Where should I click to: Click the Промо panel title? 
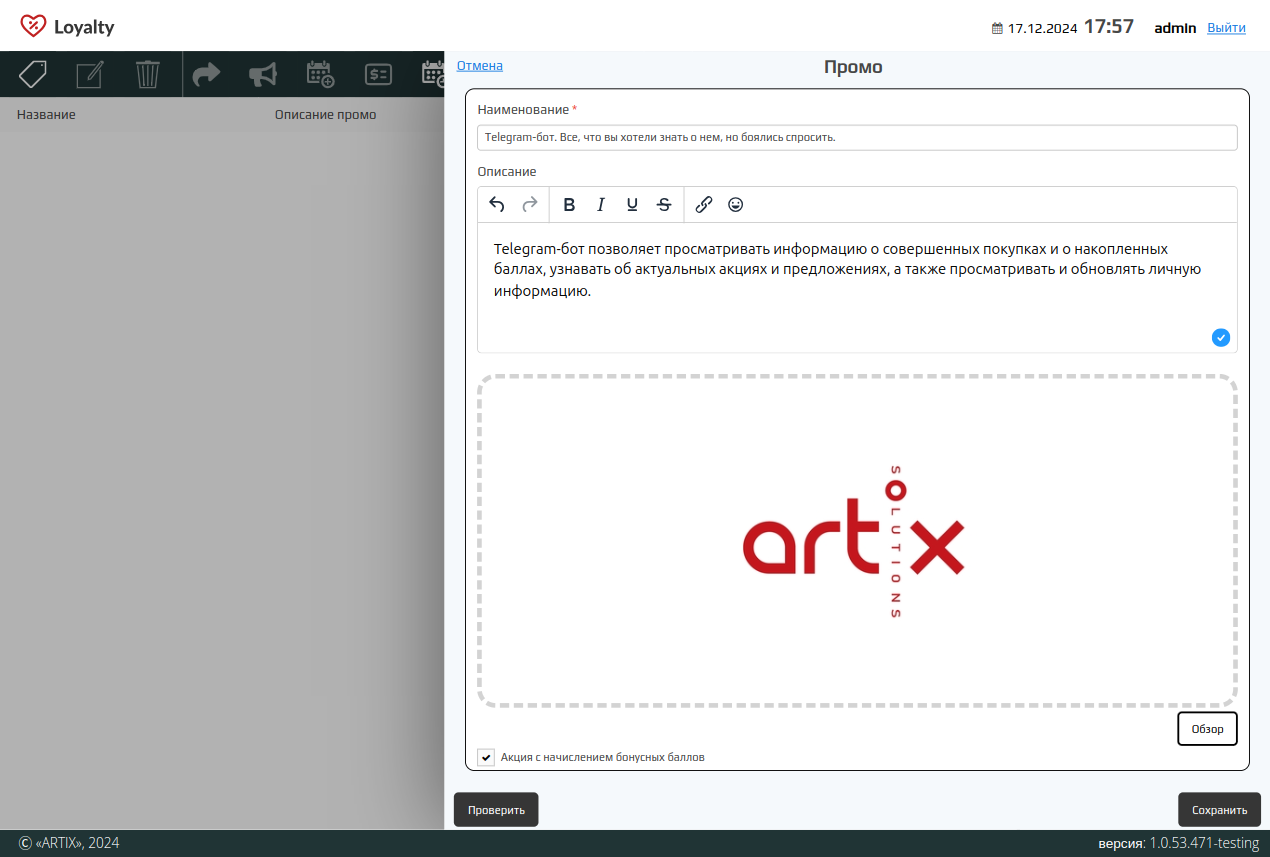(x=853, y=68)
